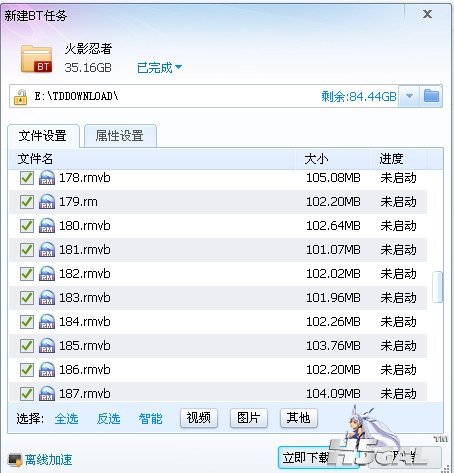Toggle the 185.rmvb checkbox

point(27,346)
